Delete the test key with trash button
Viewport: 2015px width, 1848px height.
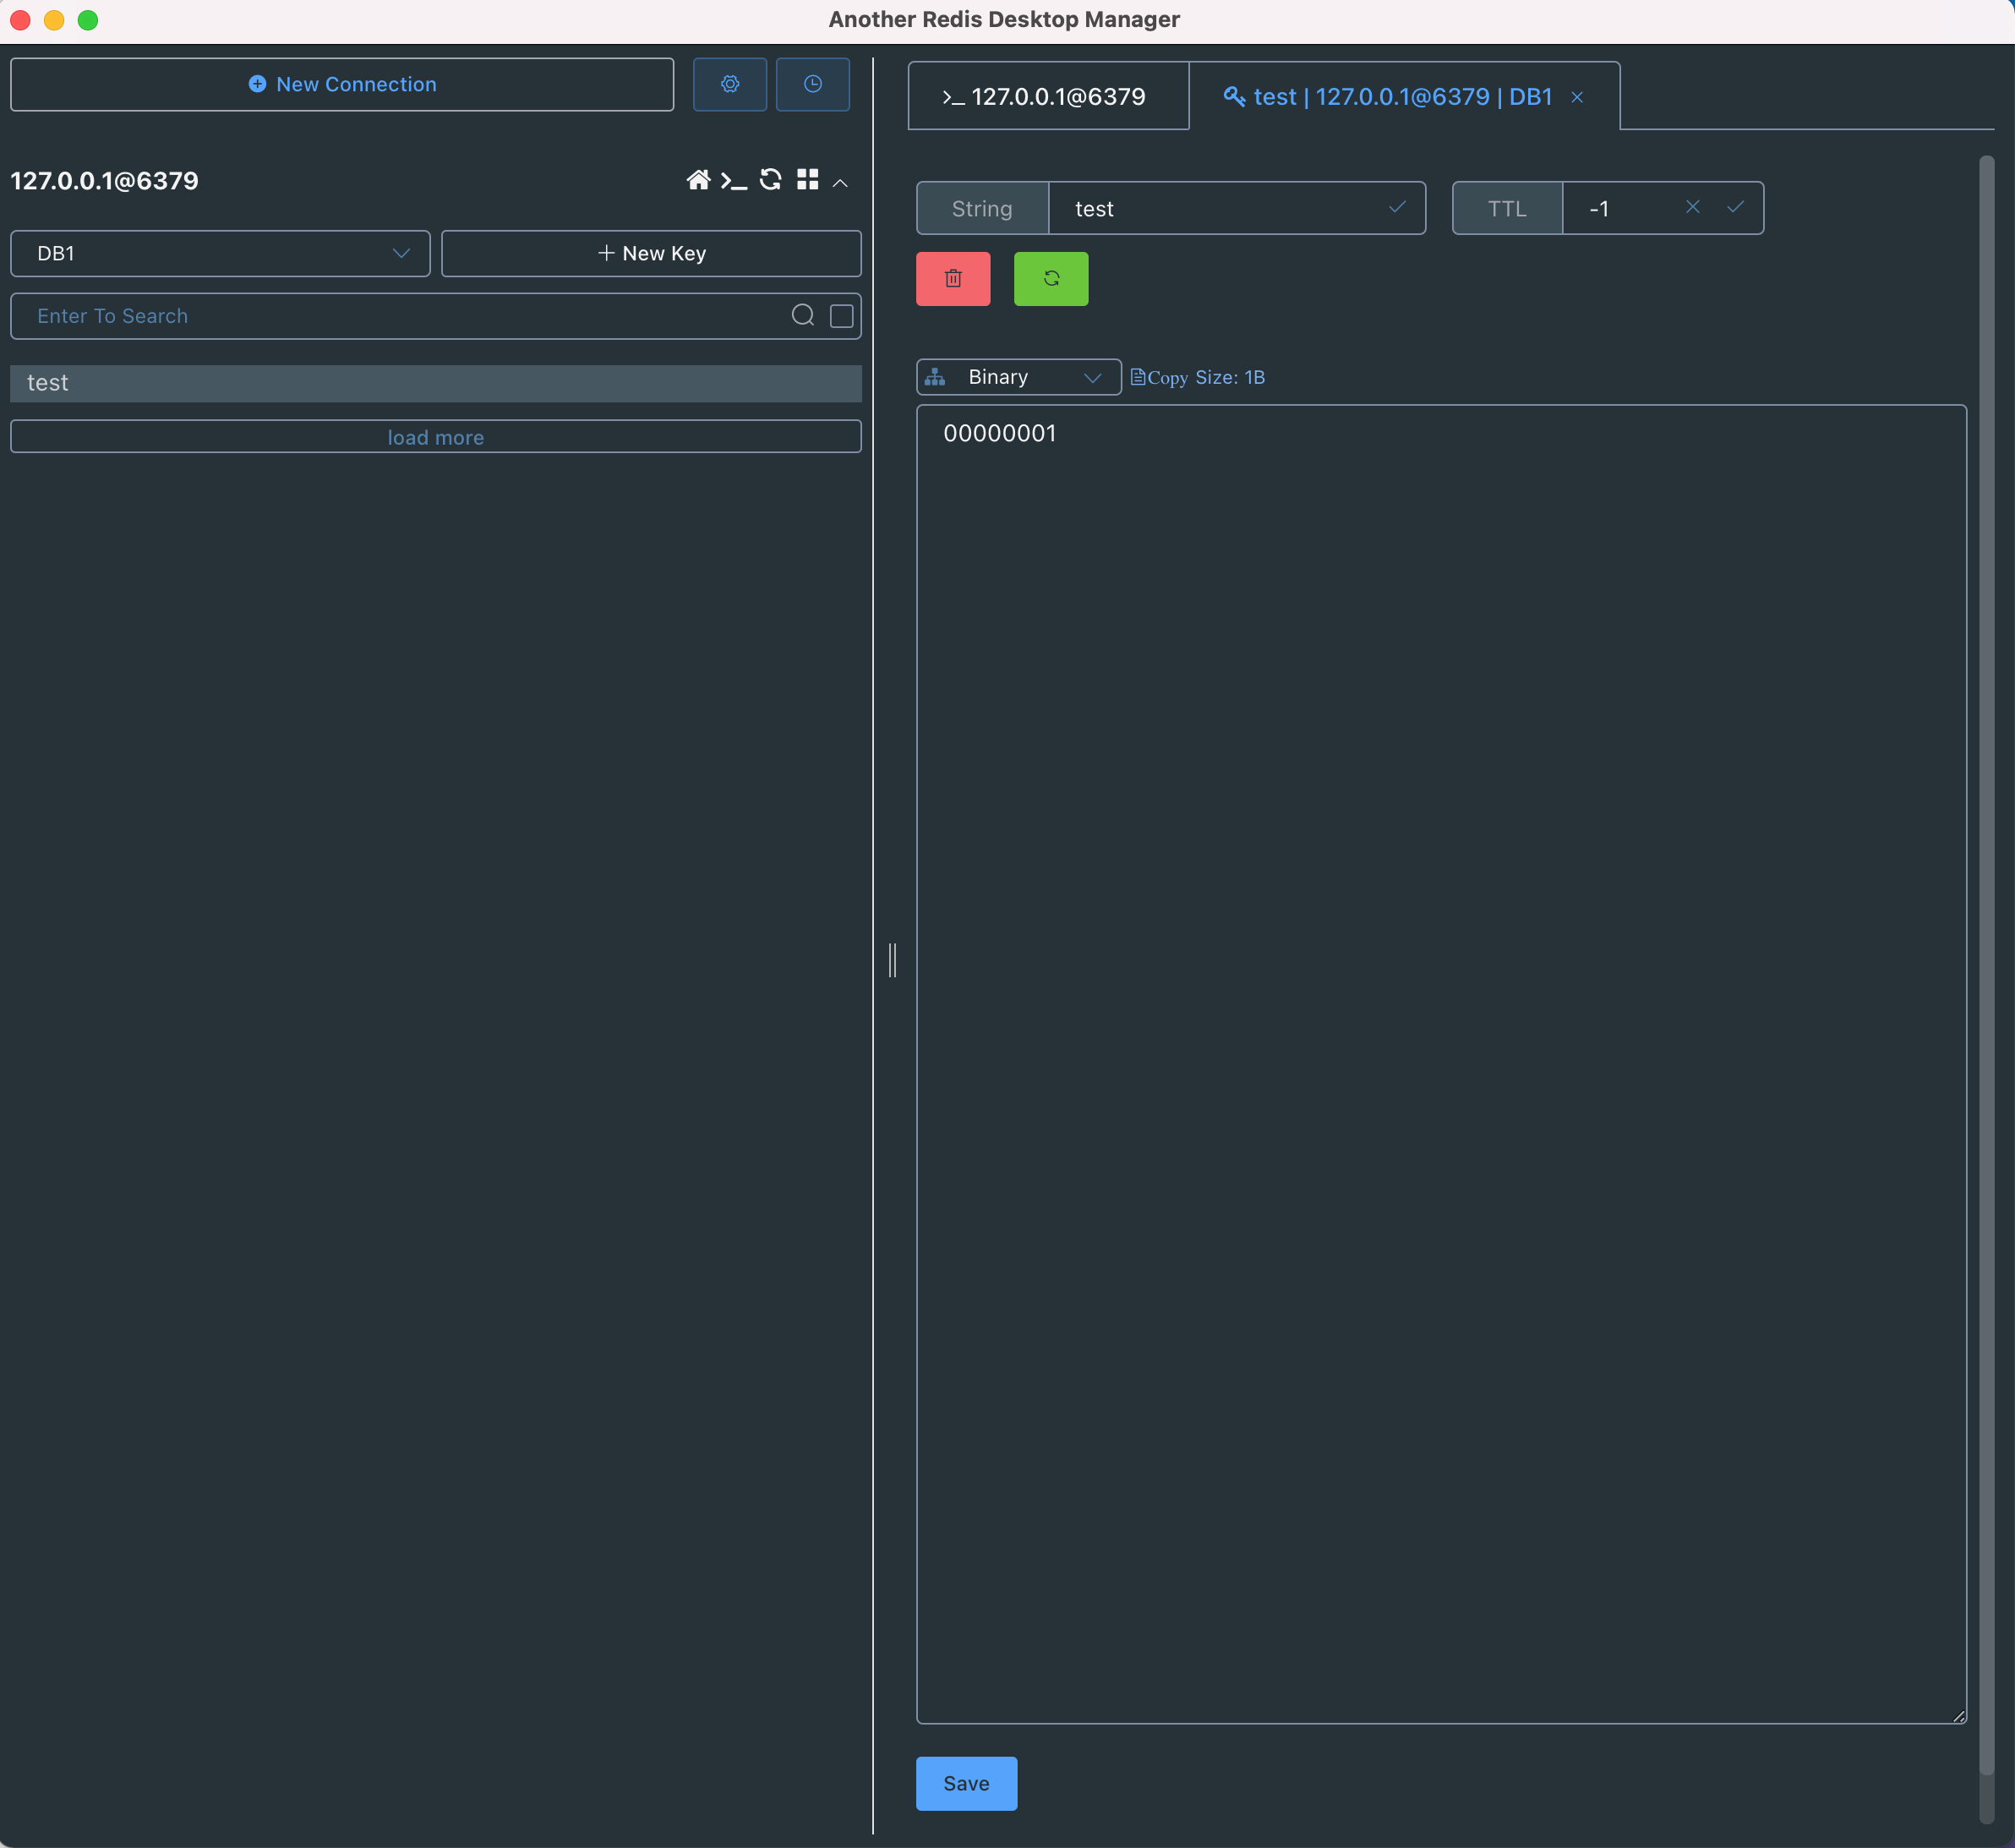953,278
